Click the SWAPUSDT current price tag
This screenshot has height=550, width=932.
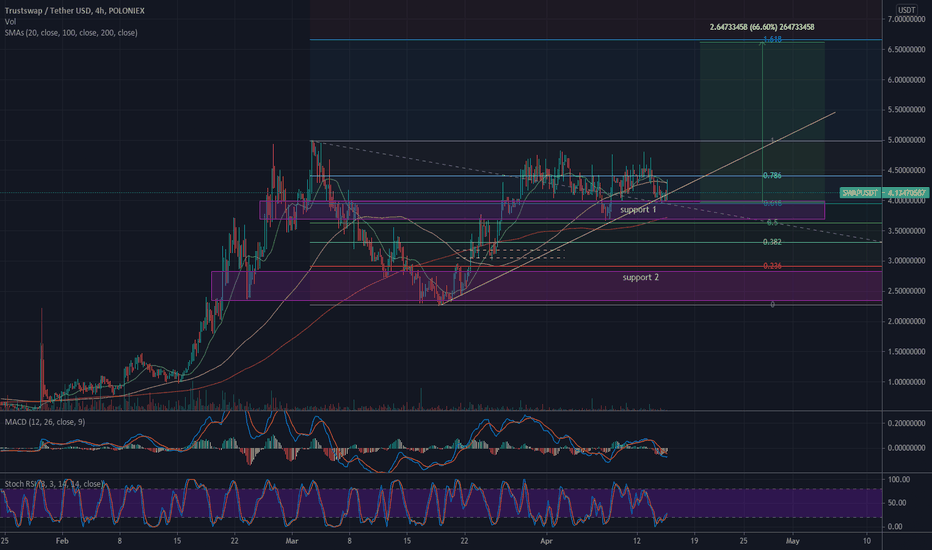pyautogui.click(x=883, y=193)
